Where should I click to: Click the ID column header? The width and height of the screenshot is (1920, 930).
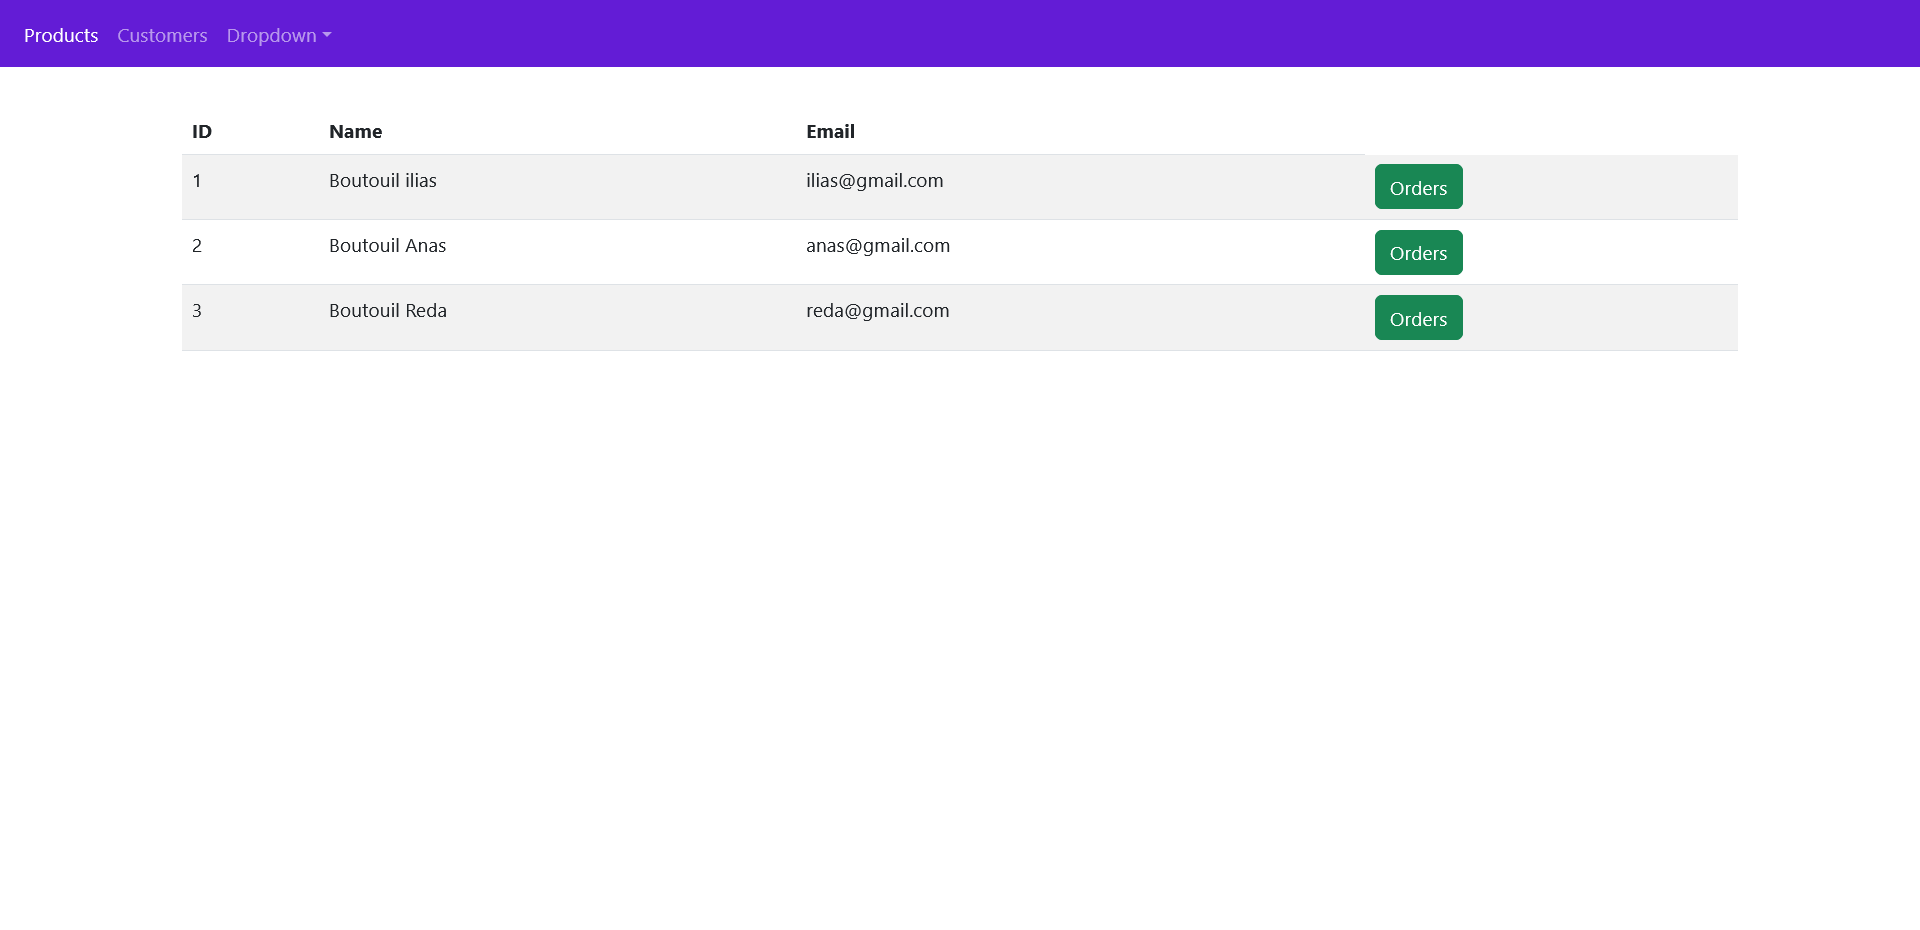pos(201,131)
